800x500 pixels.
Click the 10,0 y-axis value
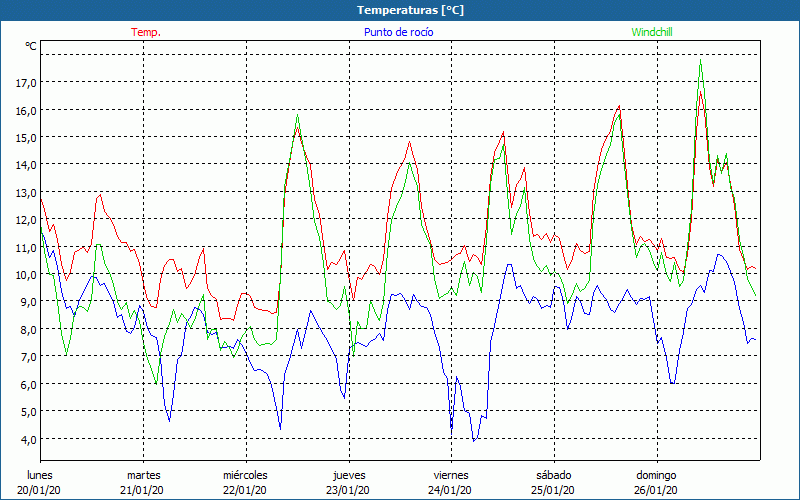[x=26, y=274]
